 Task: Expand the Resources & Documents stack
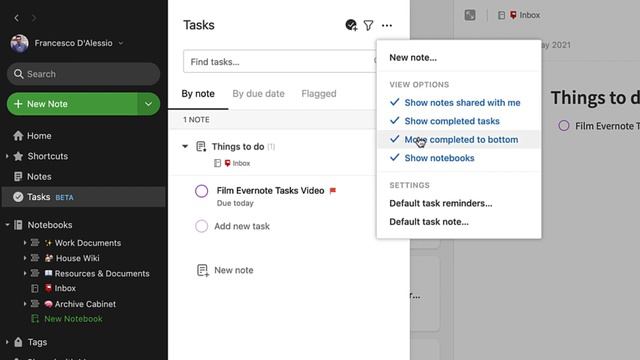point(24,273)
